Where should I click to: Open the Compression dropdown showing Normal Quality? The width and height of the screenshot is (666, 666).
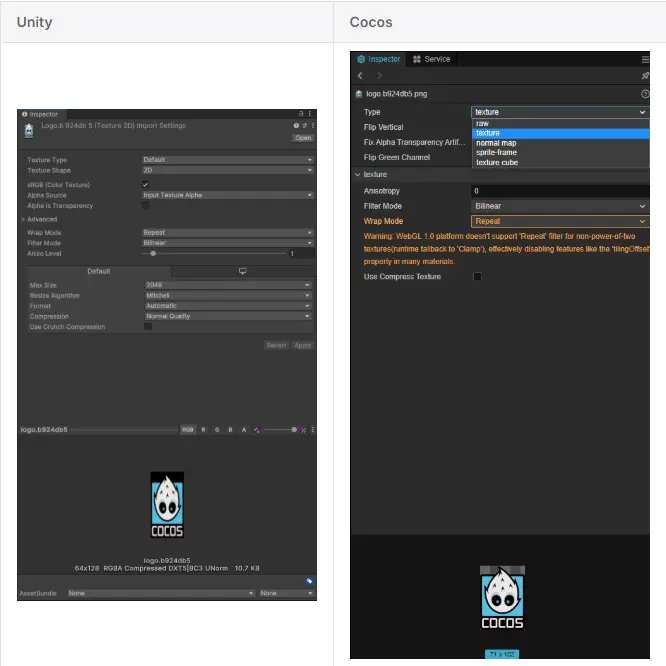tap(228, 316)
